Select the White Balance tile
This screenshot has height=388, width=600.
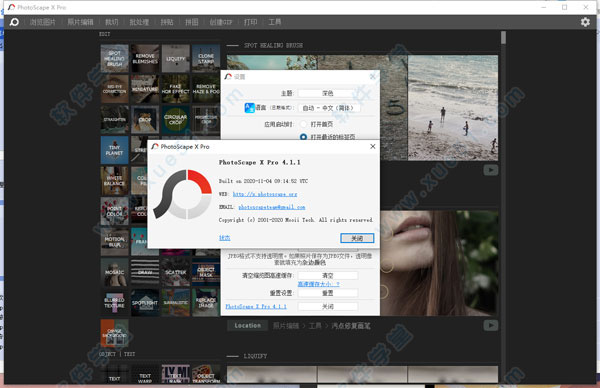(114, 181)
